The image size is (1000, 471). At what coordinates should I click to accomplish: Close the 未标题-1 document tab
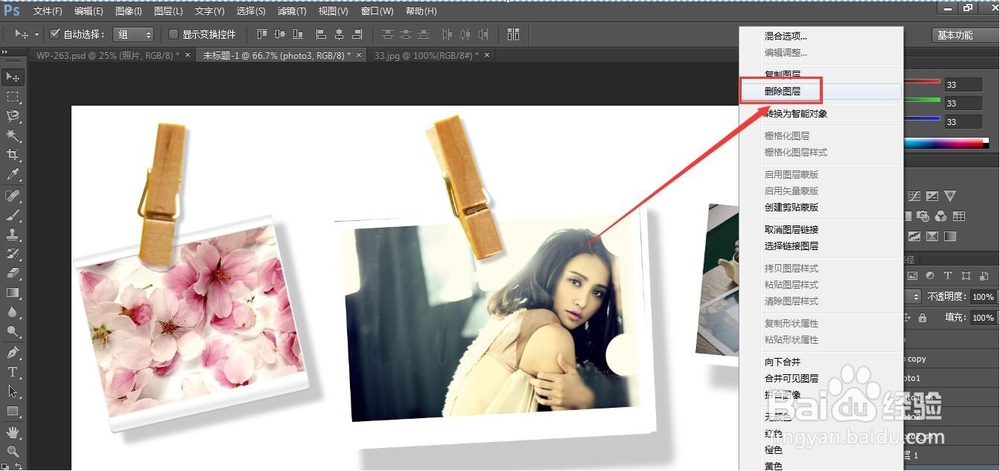[359, 55]
